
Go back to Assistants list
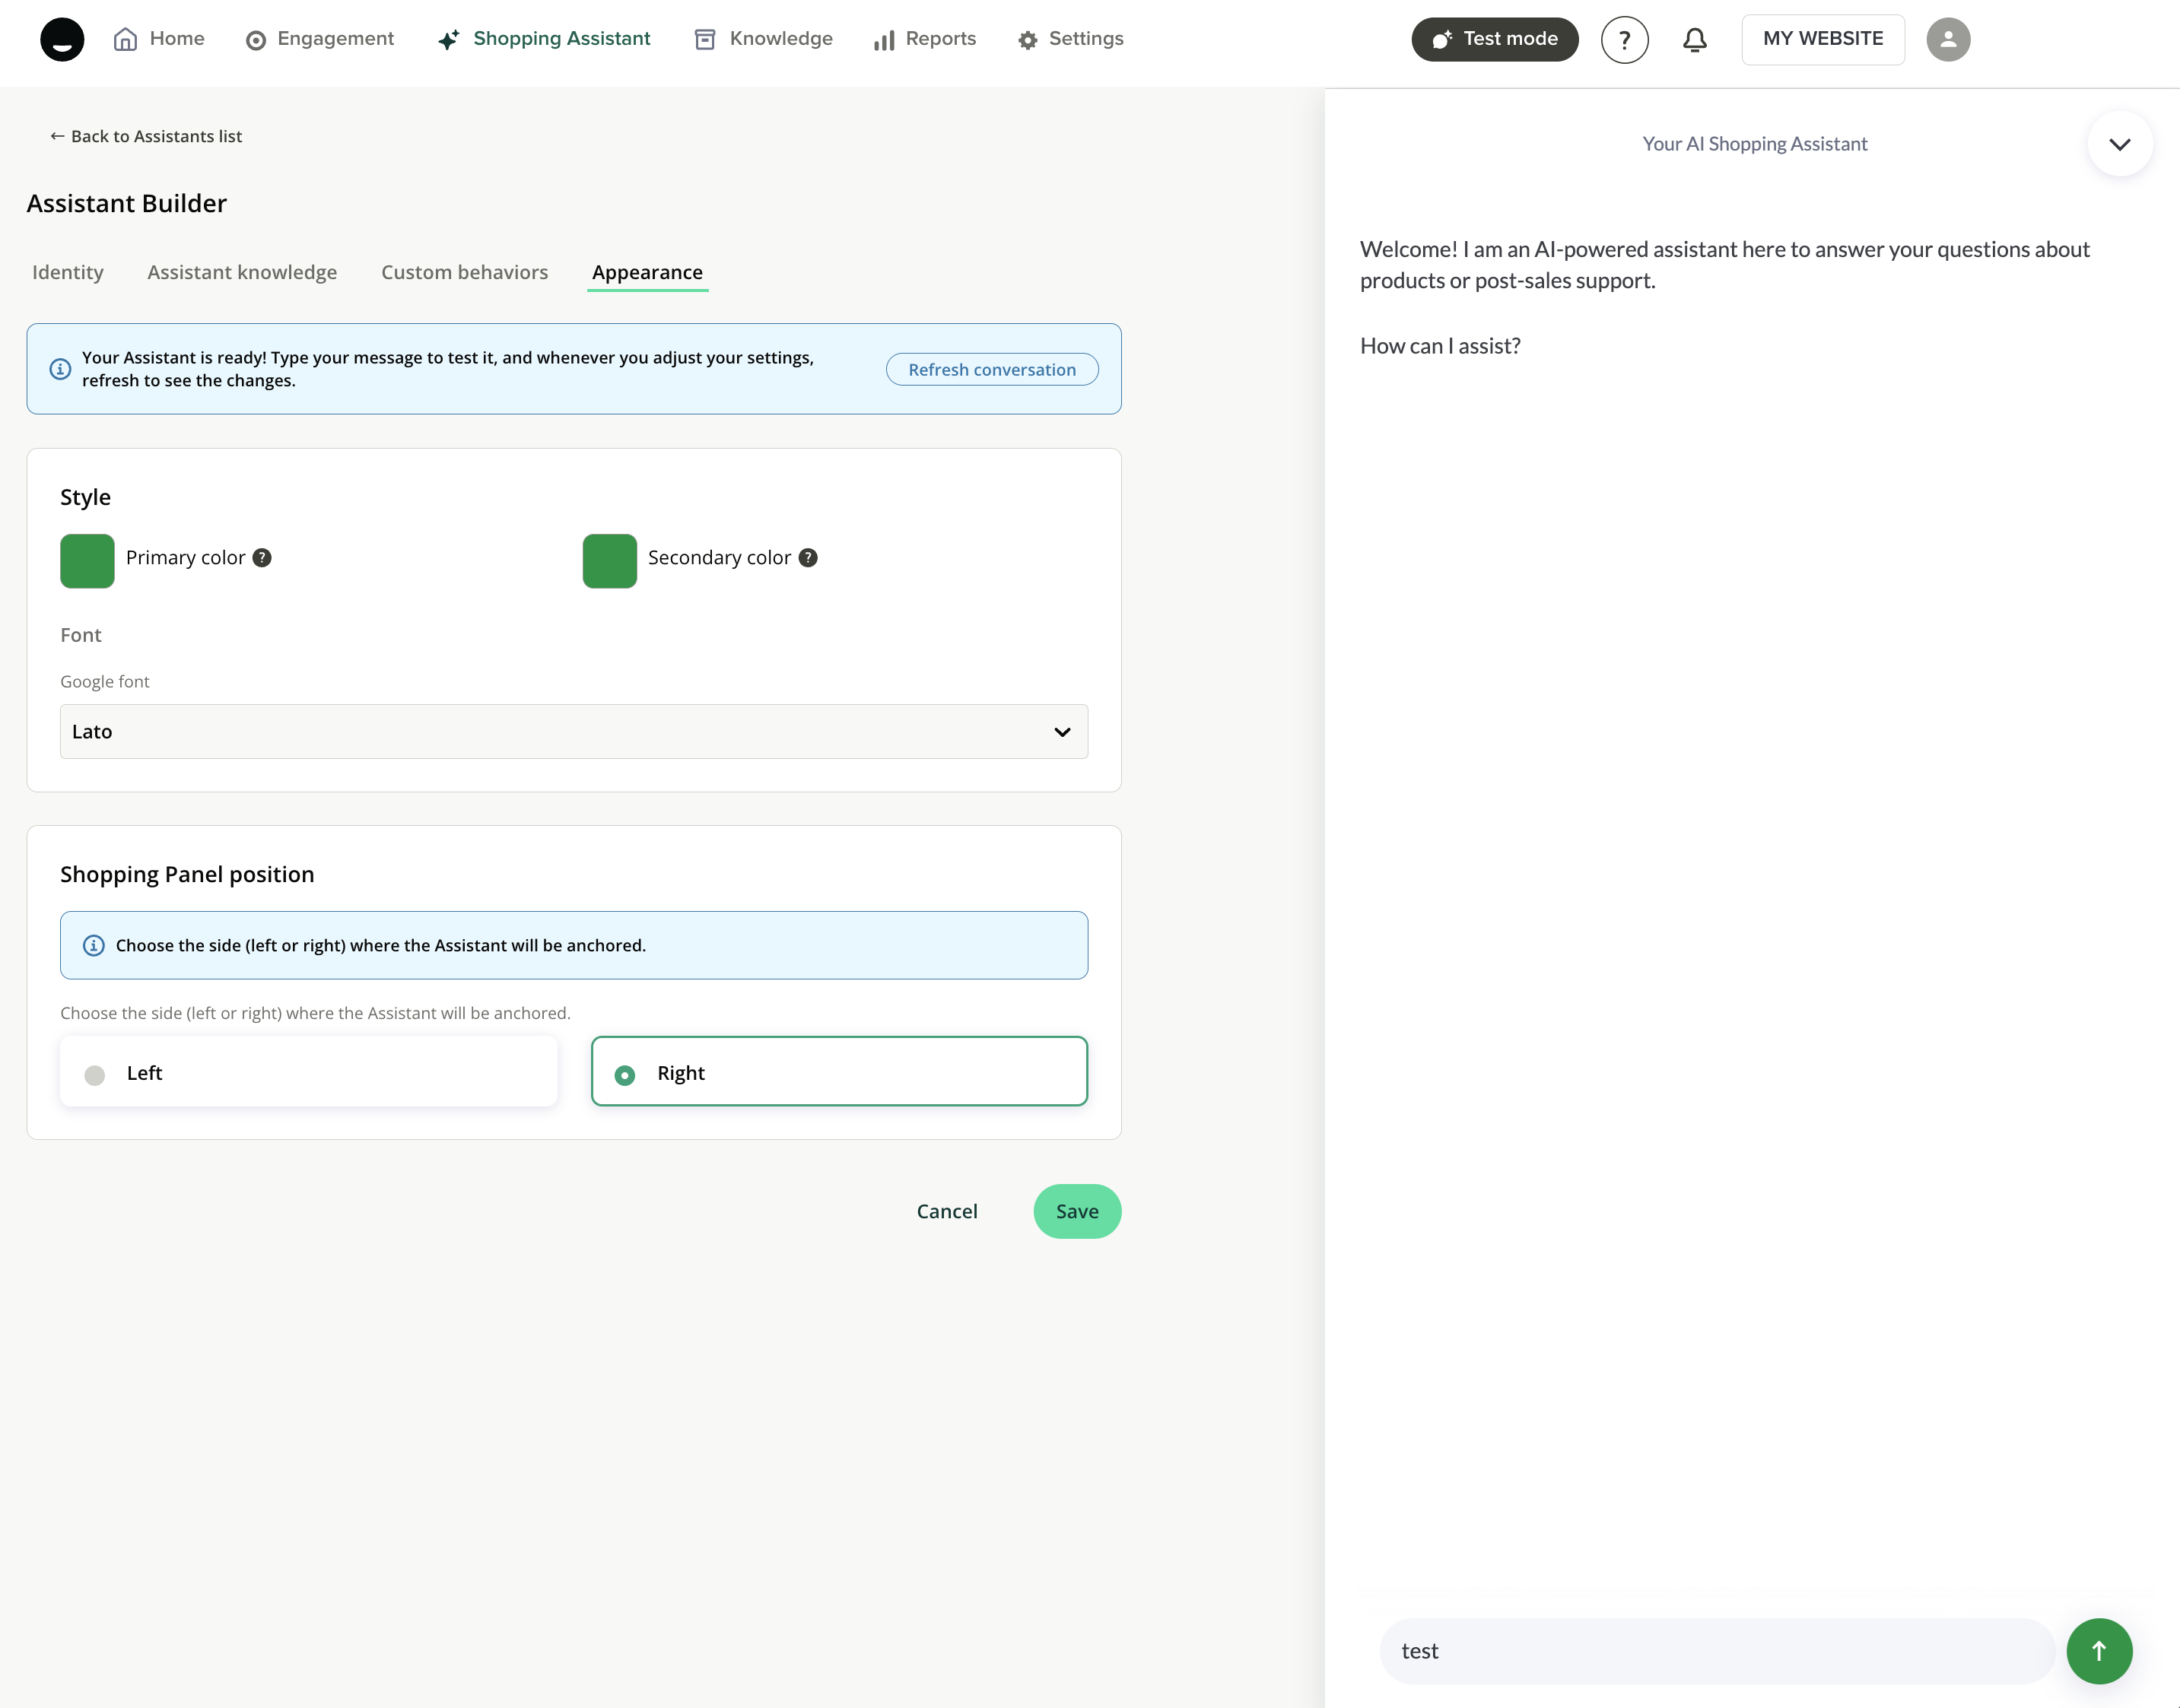pos(146,136)
